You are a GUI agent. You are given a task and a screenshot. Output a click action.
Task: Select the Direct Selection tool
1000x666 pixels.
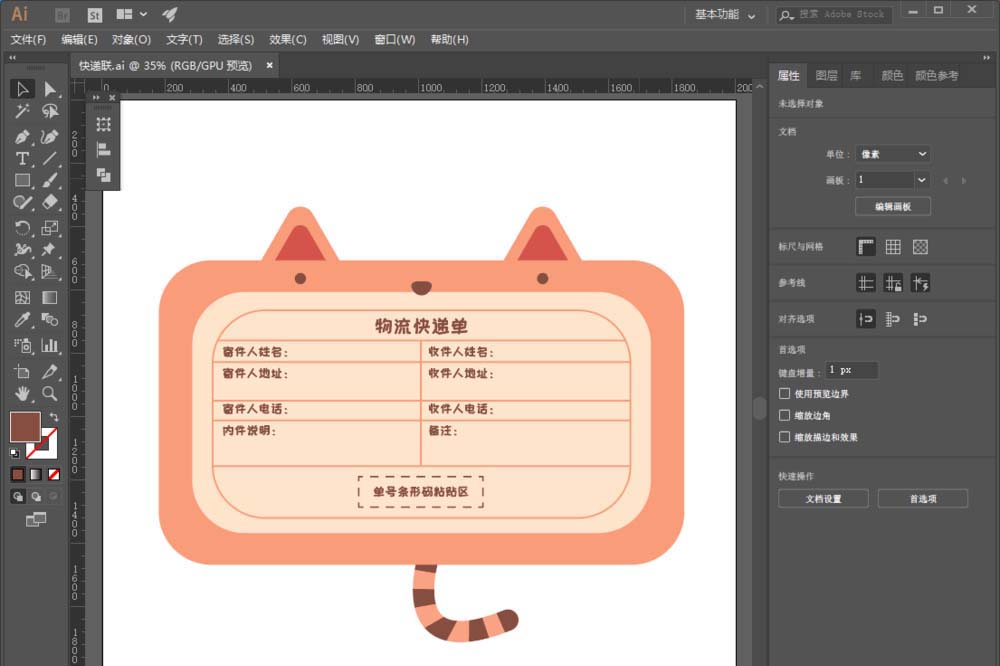pyautogui.click(x=50, y=89)
